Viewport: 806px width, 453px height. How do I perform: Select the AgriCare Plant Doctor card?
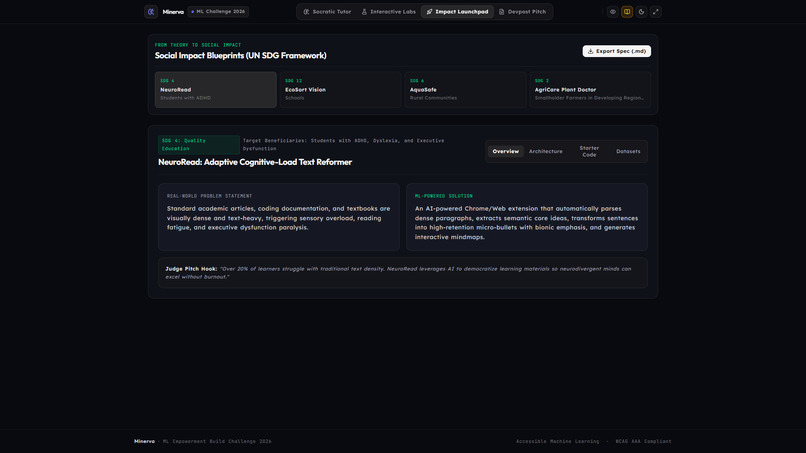[591, 89]
